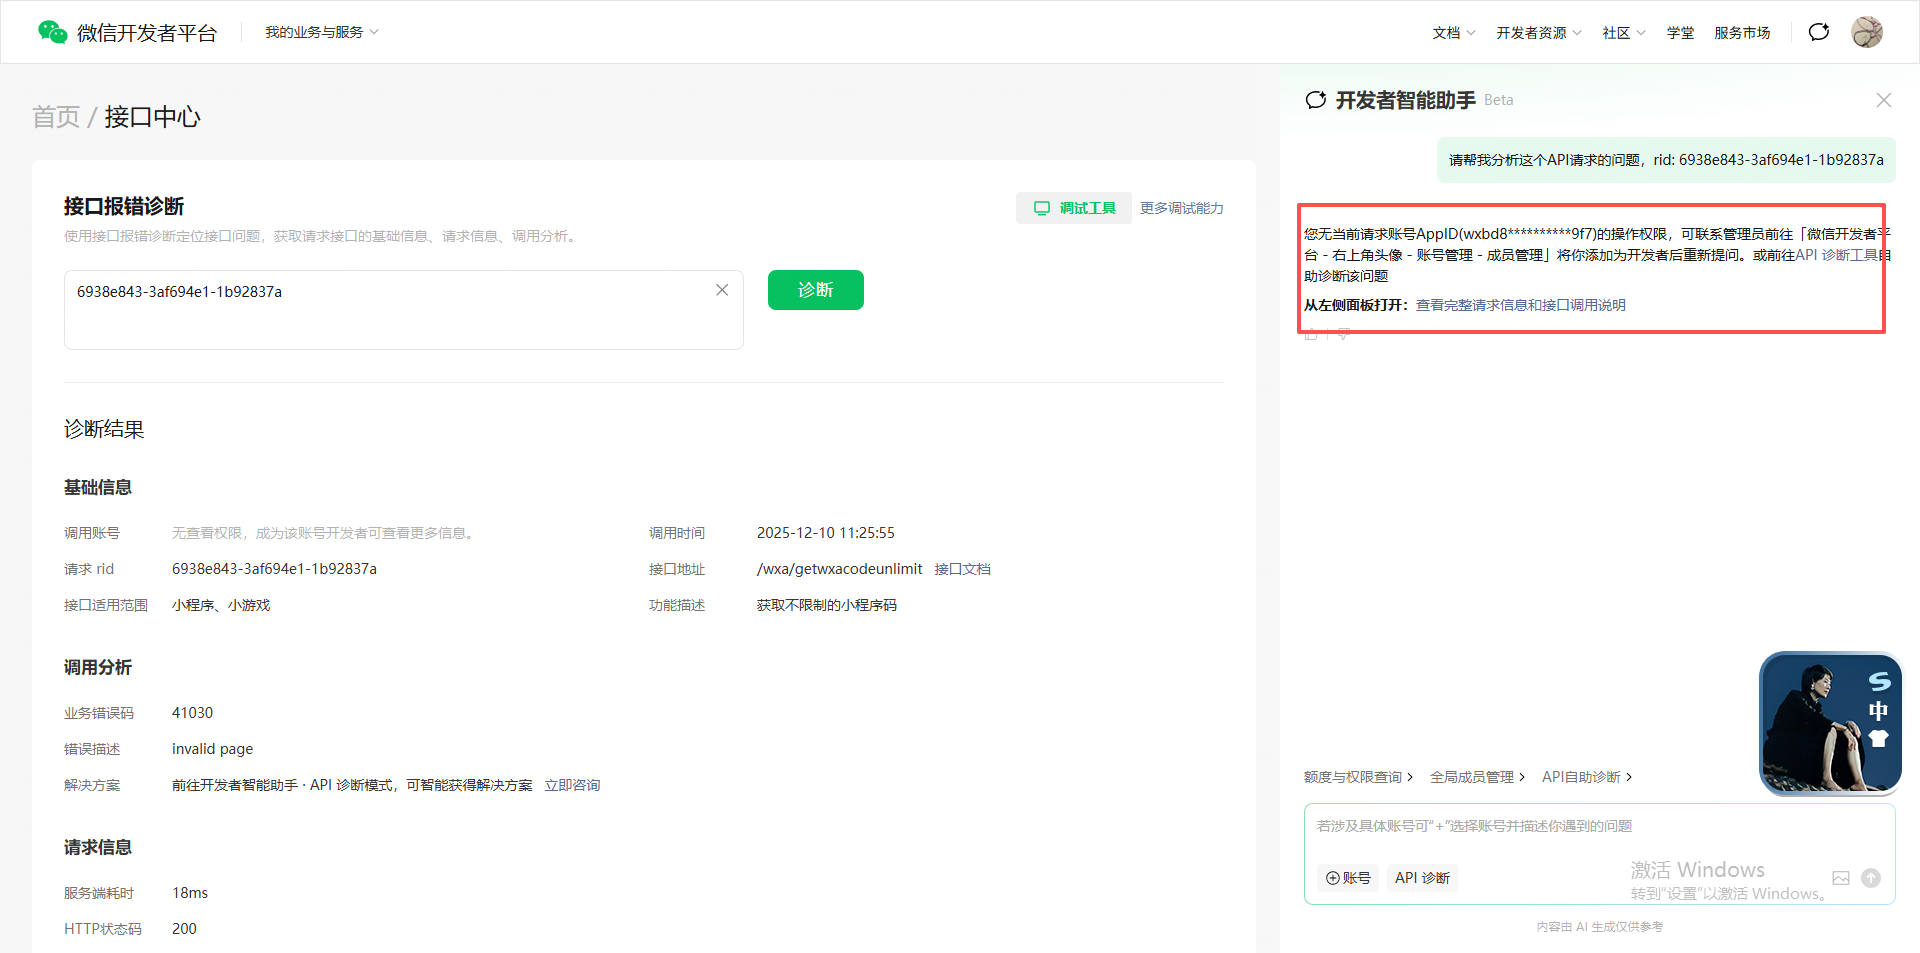Image resolution: width=1920 pixels, height=953 pixels.
Task: Click the green 诊断 button
Action: [x=816, y=290]
